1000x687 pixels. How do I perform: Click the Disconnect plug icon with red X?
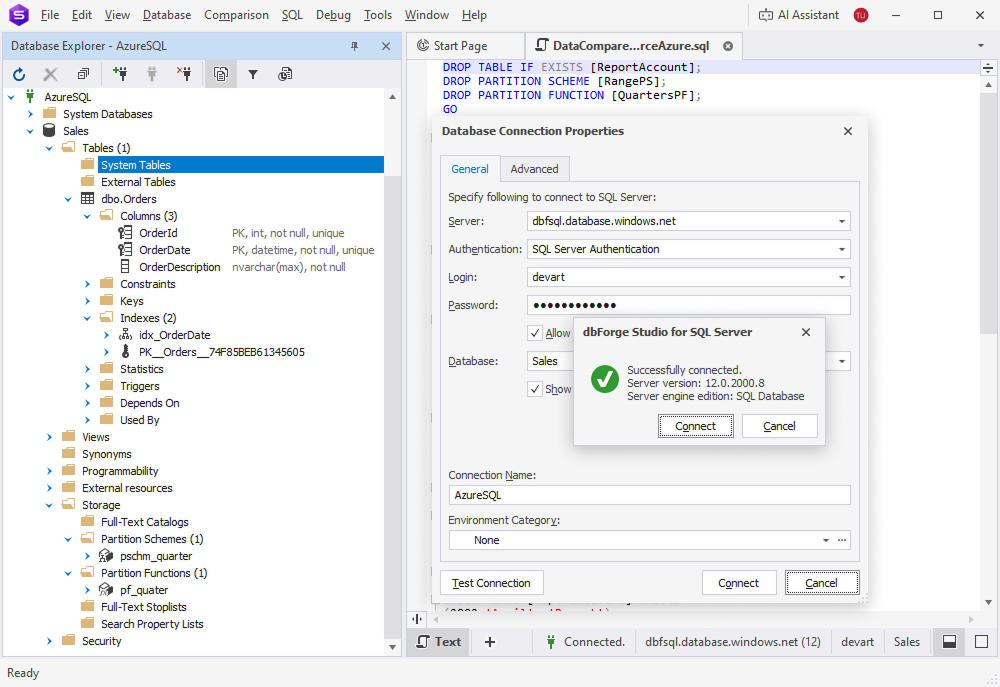coord(184,74)
